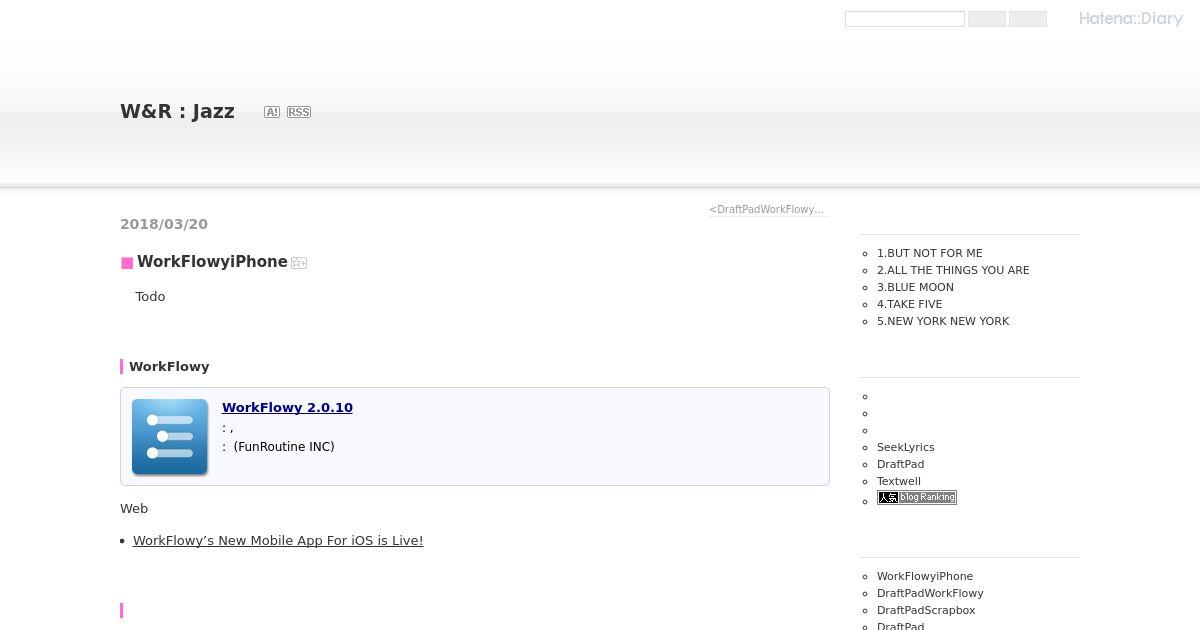Click the WorkFlowy app icon image
This screenshot has width=1200, height=630.
170,437
